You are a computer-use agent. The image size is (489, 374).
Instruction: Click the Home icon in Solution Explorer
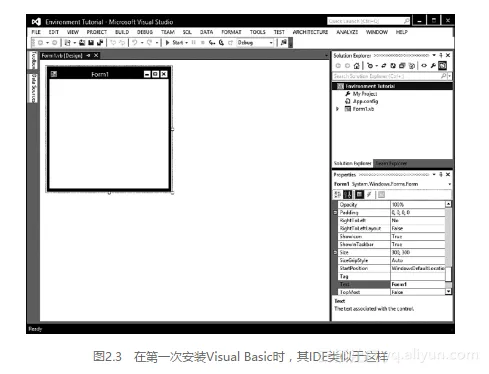point(356,66)
